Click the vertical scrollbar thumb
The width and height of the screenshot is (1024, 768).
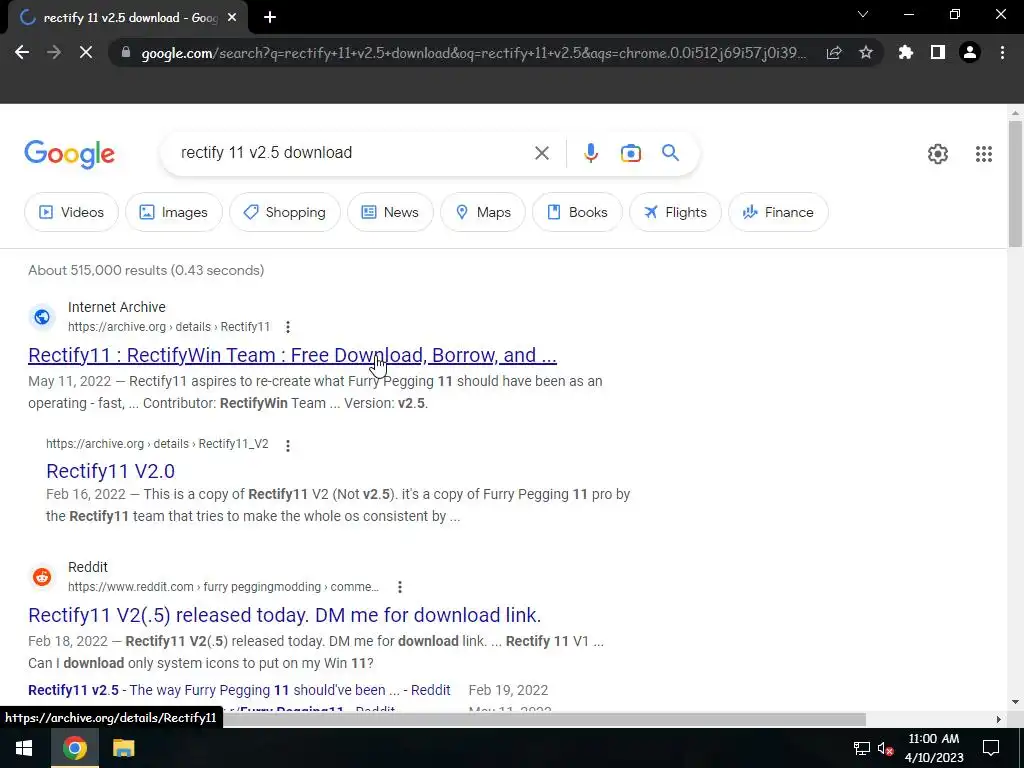(x=1016, y=184)
